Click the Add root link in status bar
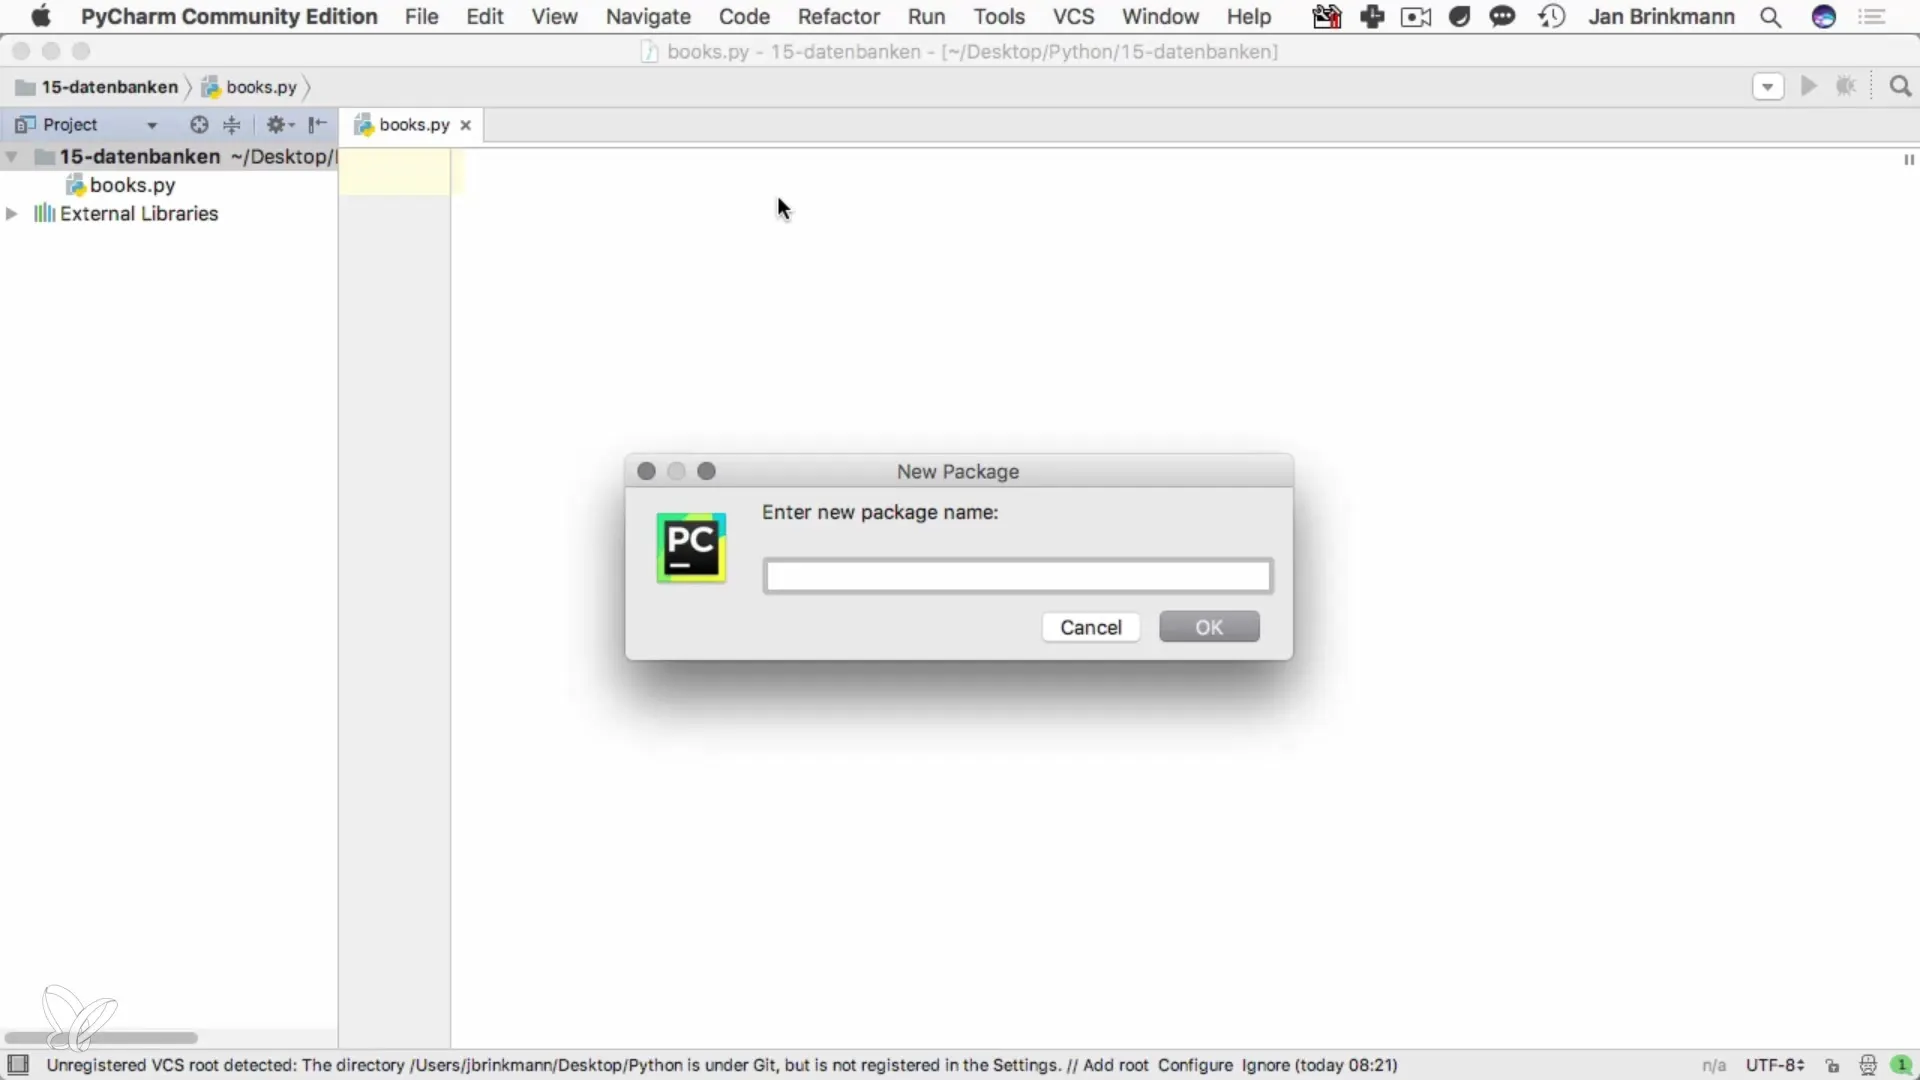The height and width of the screenshot is (1080, 1920). [x=1115, y=1066]
